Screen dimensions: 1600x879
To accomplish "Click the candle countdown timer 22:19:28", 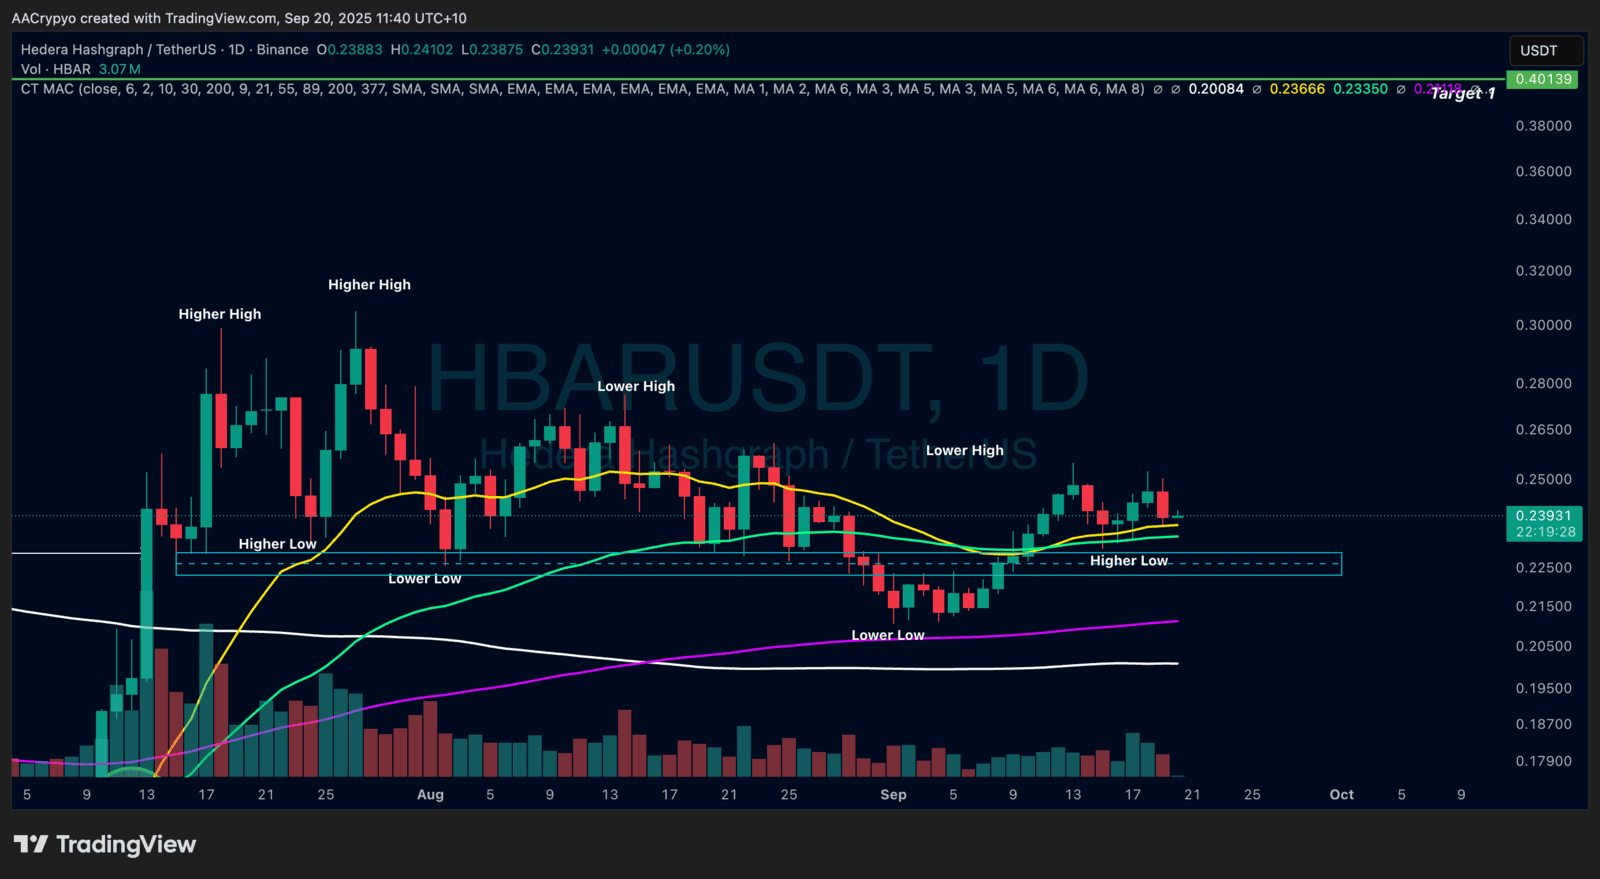I will (1545, 532).
